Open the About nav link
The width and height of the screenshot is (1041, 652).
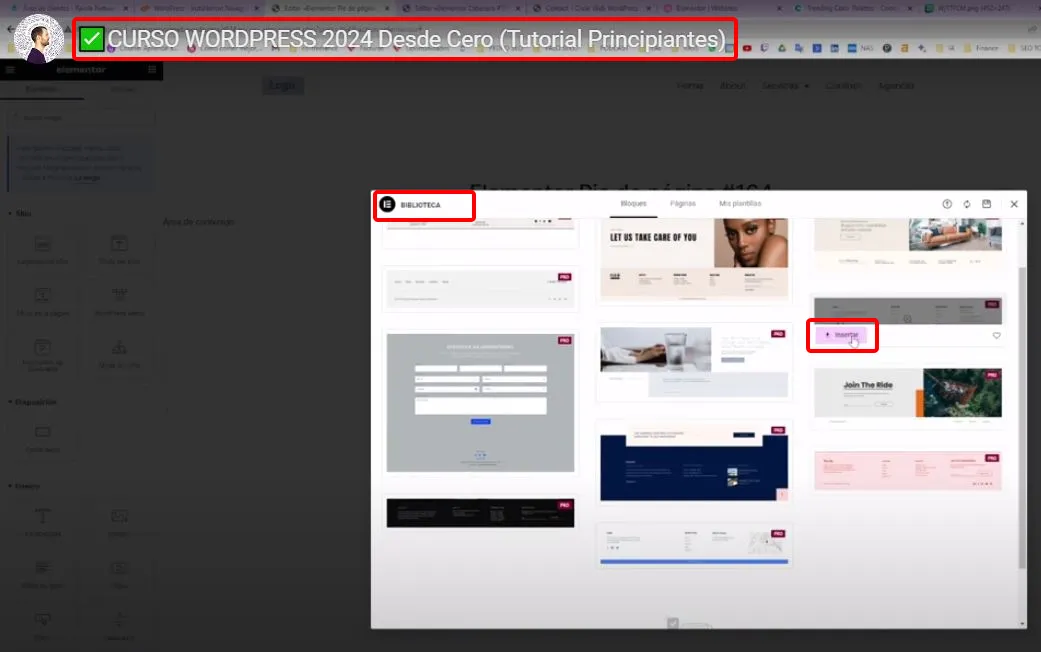point(732,86)
